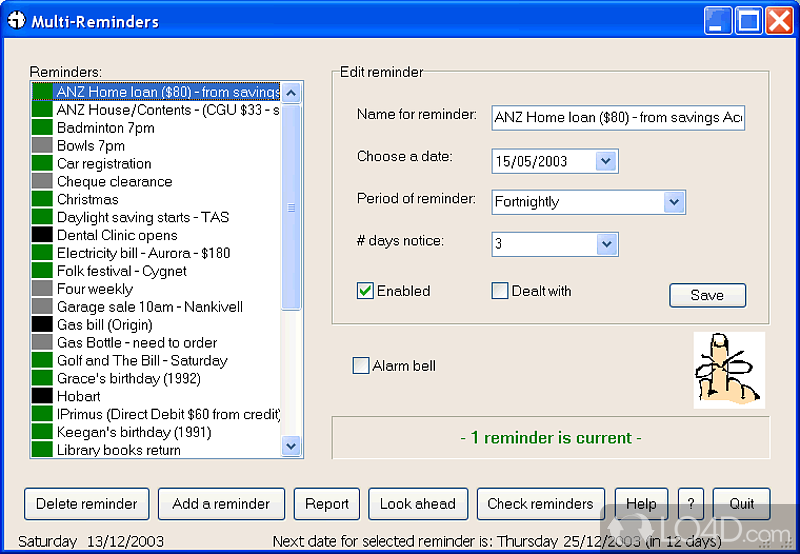The height and width of the screenshot is (554, 800).
Task: Open the Report button
Action: pos(327,504)
